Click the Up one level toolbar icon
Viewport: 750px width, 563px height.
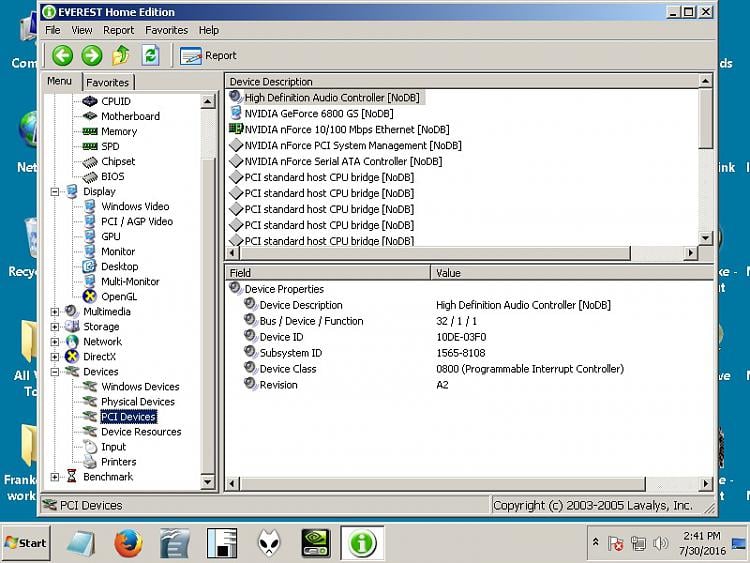pyautogui.click(x=121, y=55)
